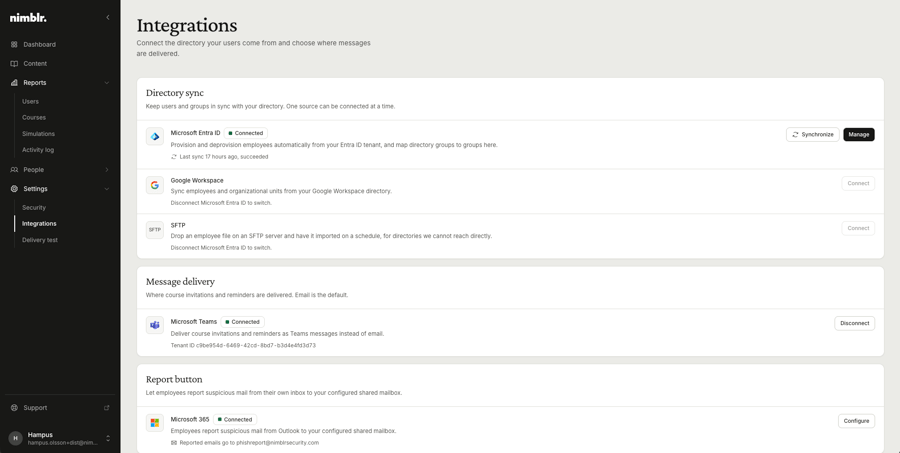Click Entra ID Connected status badge
Image resolution: width=900 pixels, height=453 pixels.
pos(246,133)
